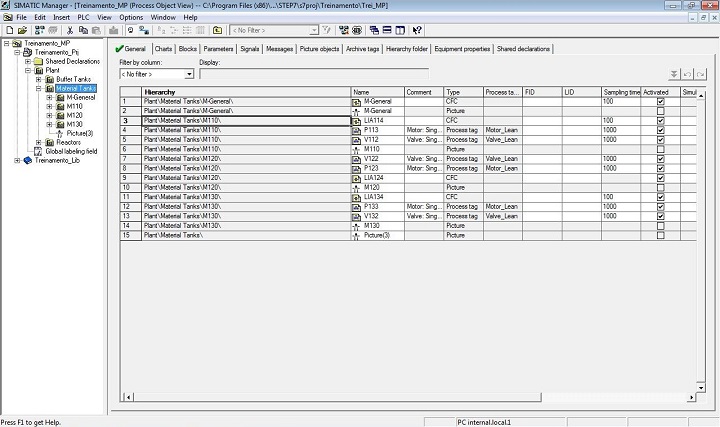Click the horizontal scrollbar thumb under table
The image size is (720, 427).
[x=338, y=397]
